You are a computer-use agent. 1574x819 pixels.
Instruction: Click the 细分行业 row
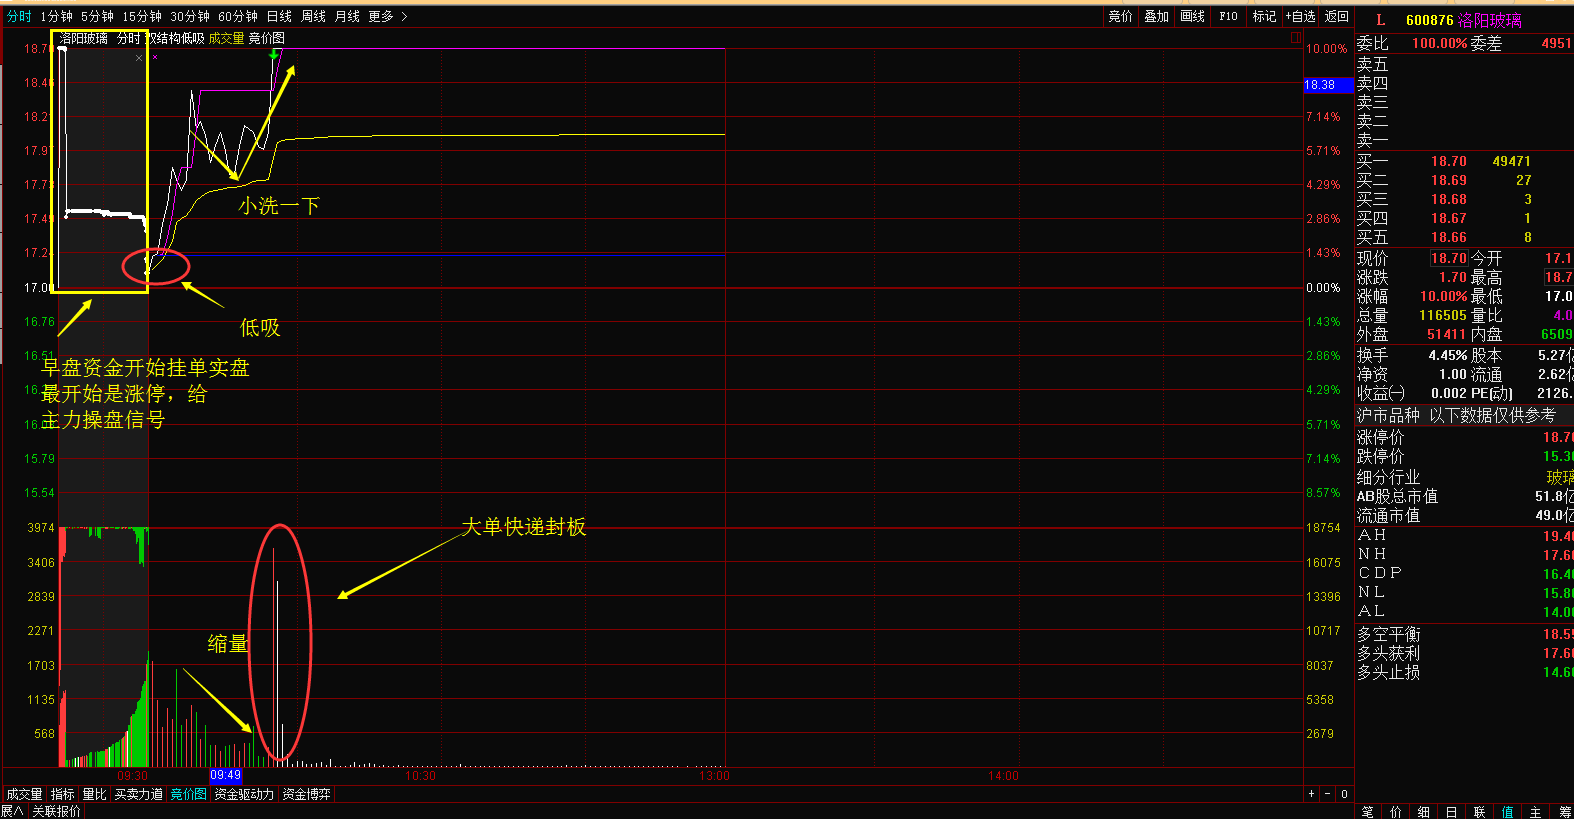click(1465, 477)
